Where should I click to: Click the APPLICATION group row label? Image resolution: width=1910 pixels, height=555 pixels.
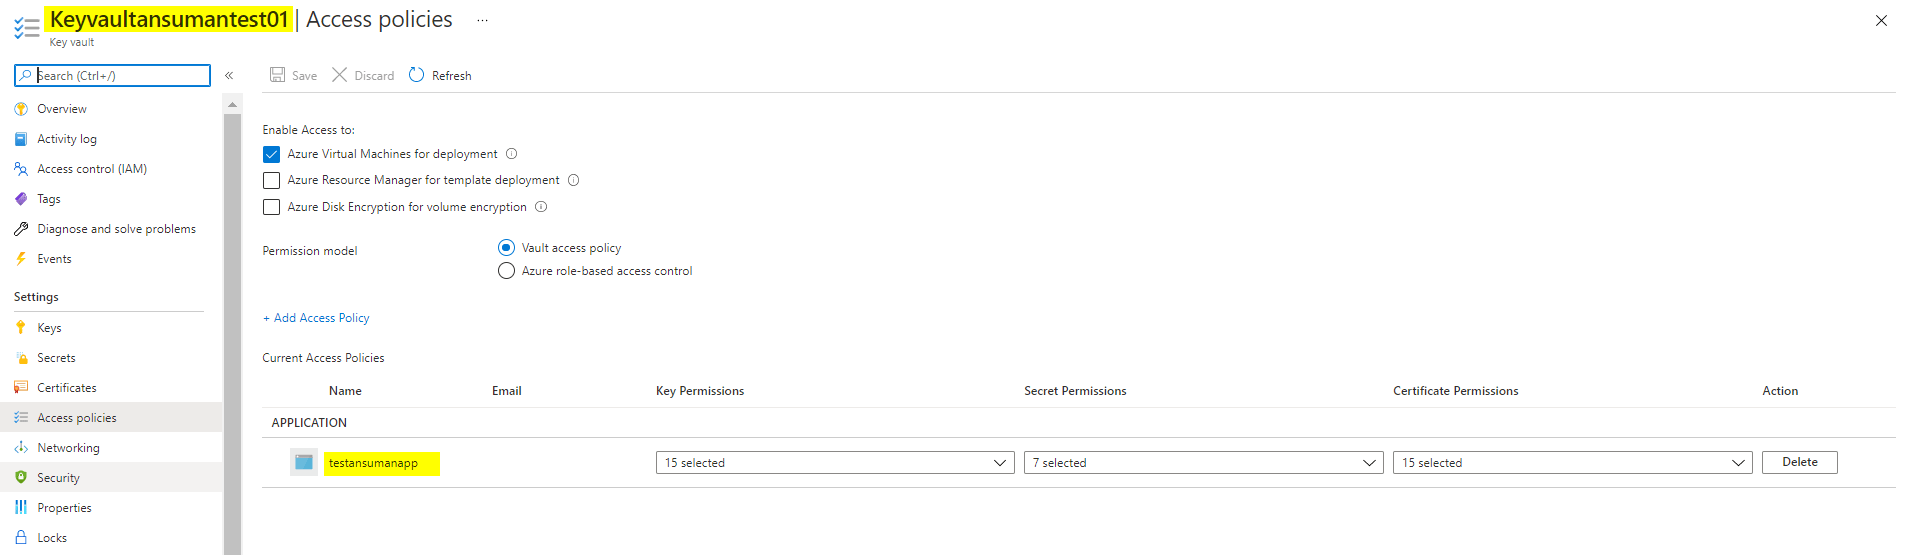click(309, 423)
